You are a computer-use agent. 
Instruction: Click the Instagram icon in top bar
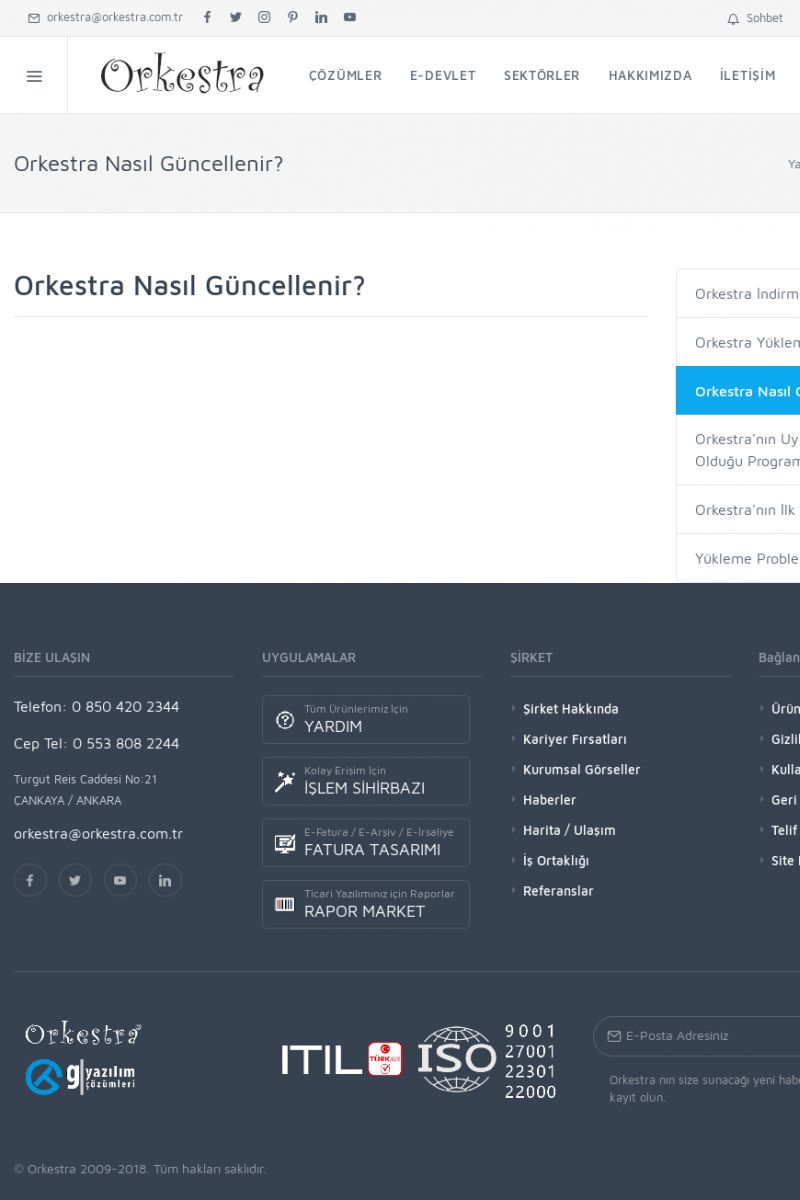(264, 17)
